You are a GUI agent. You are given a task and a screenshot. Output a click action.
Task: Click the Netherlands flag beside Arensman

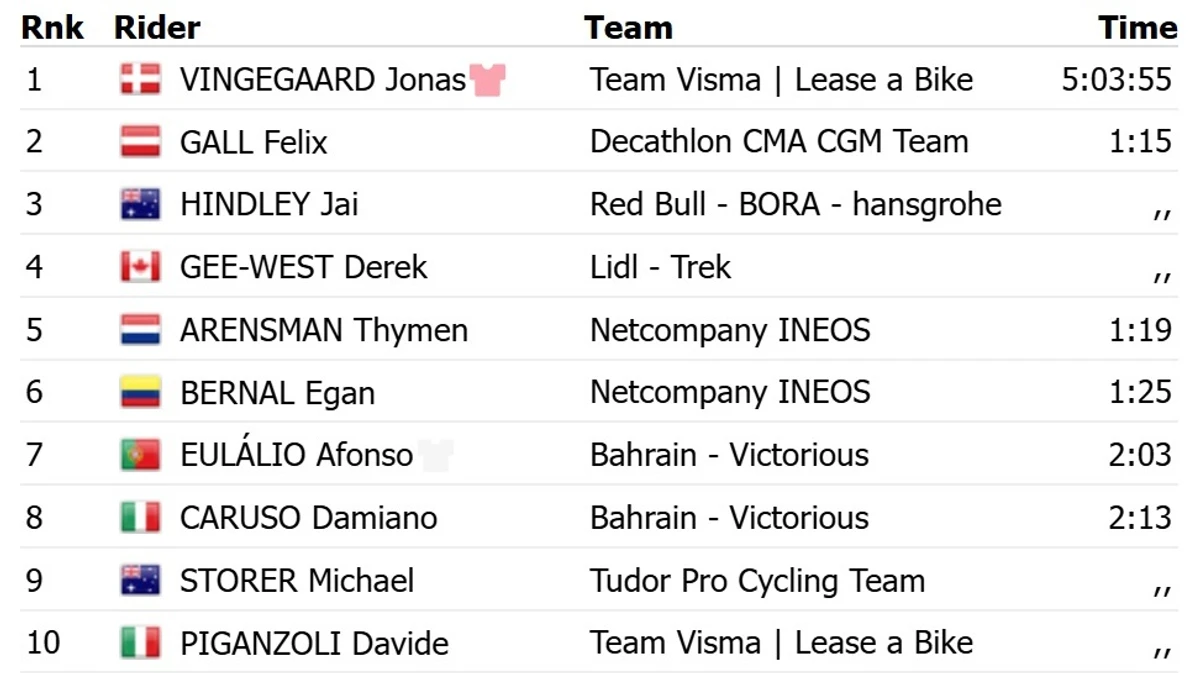pos(140,330)
